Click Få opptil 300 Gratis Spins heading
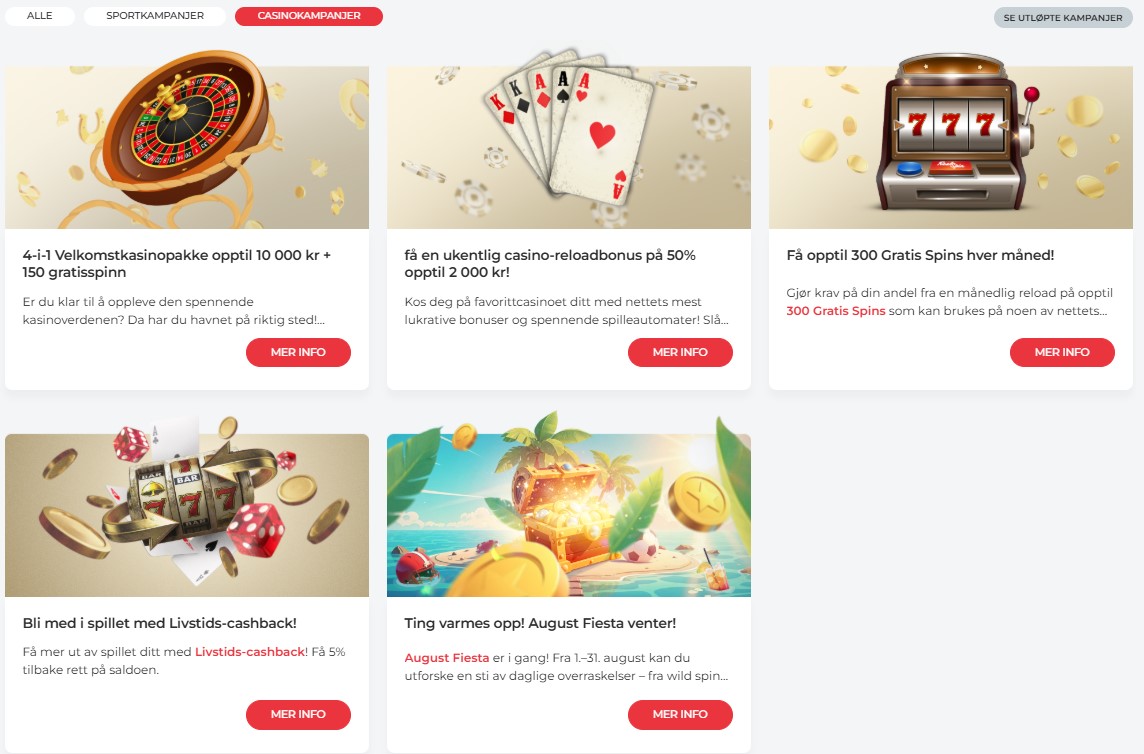 pos(920,255)
